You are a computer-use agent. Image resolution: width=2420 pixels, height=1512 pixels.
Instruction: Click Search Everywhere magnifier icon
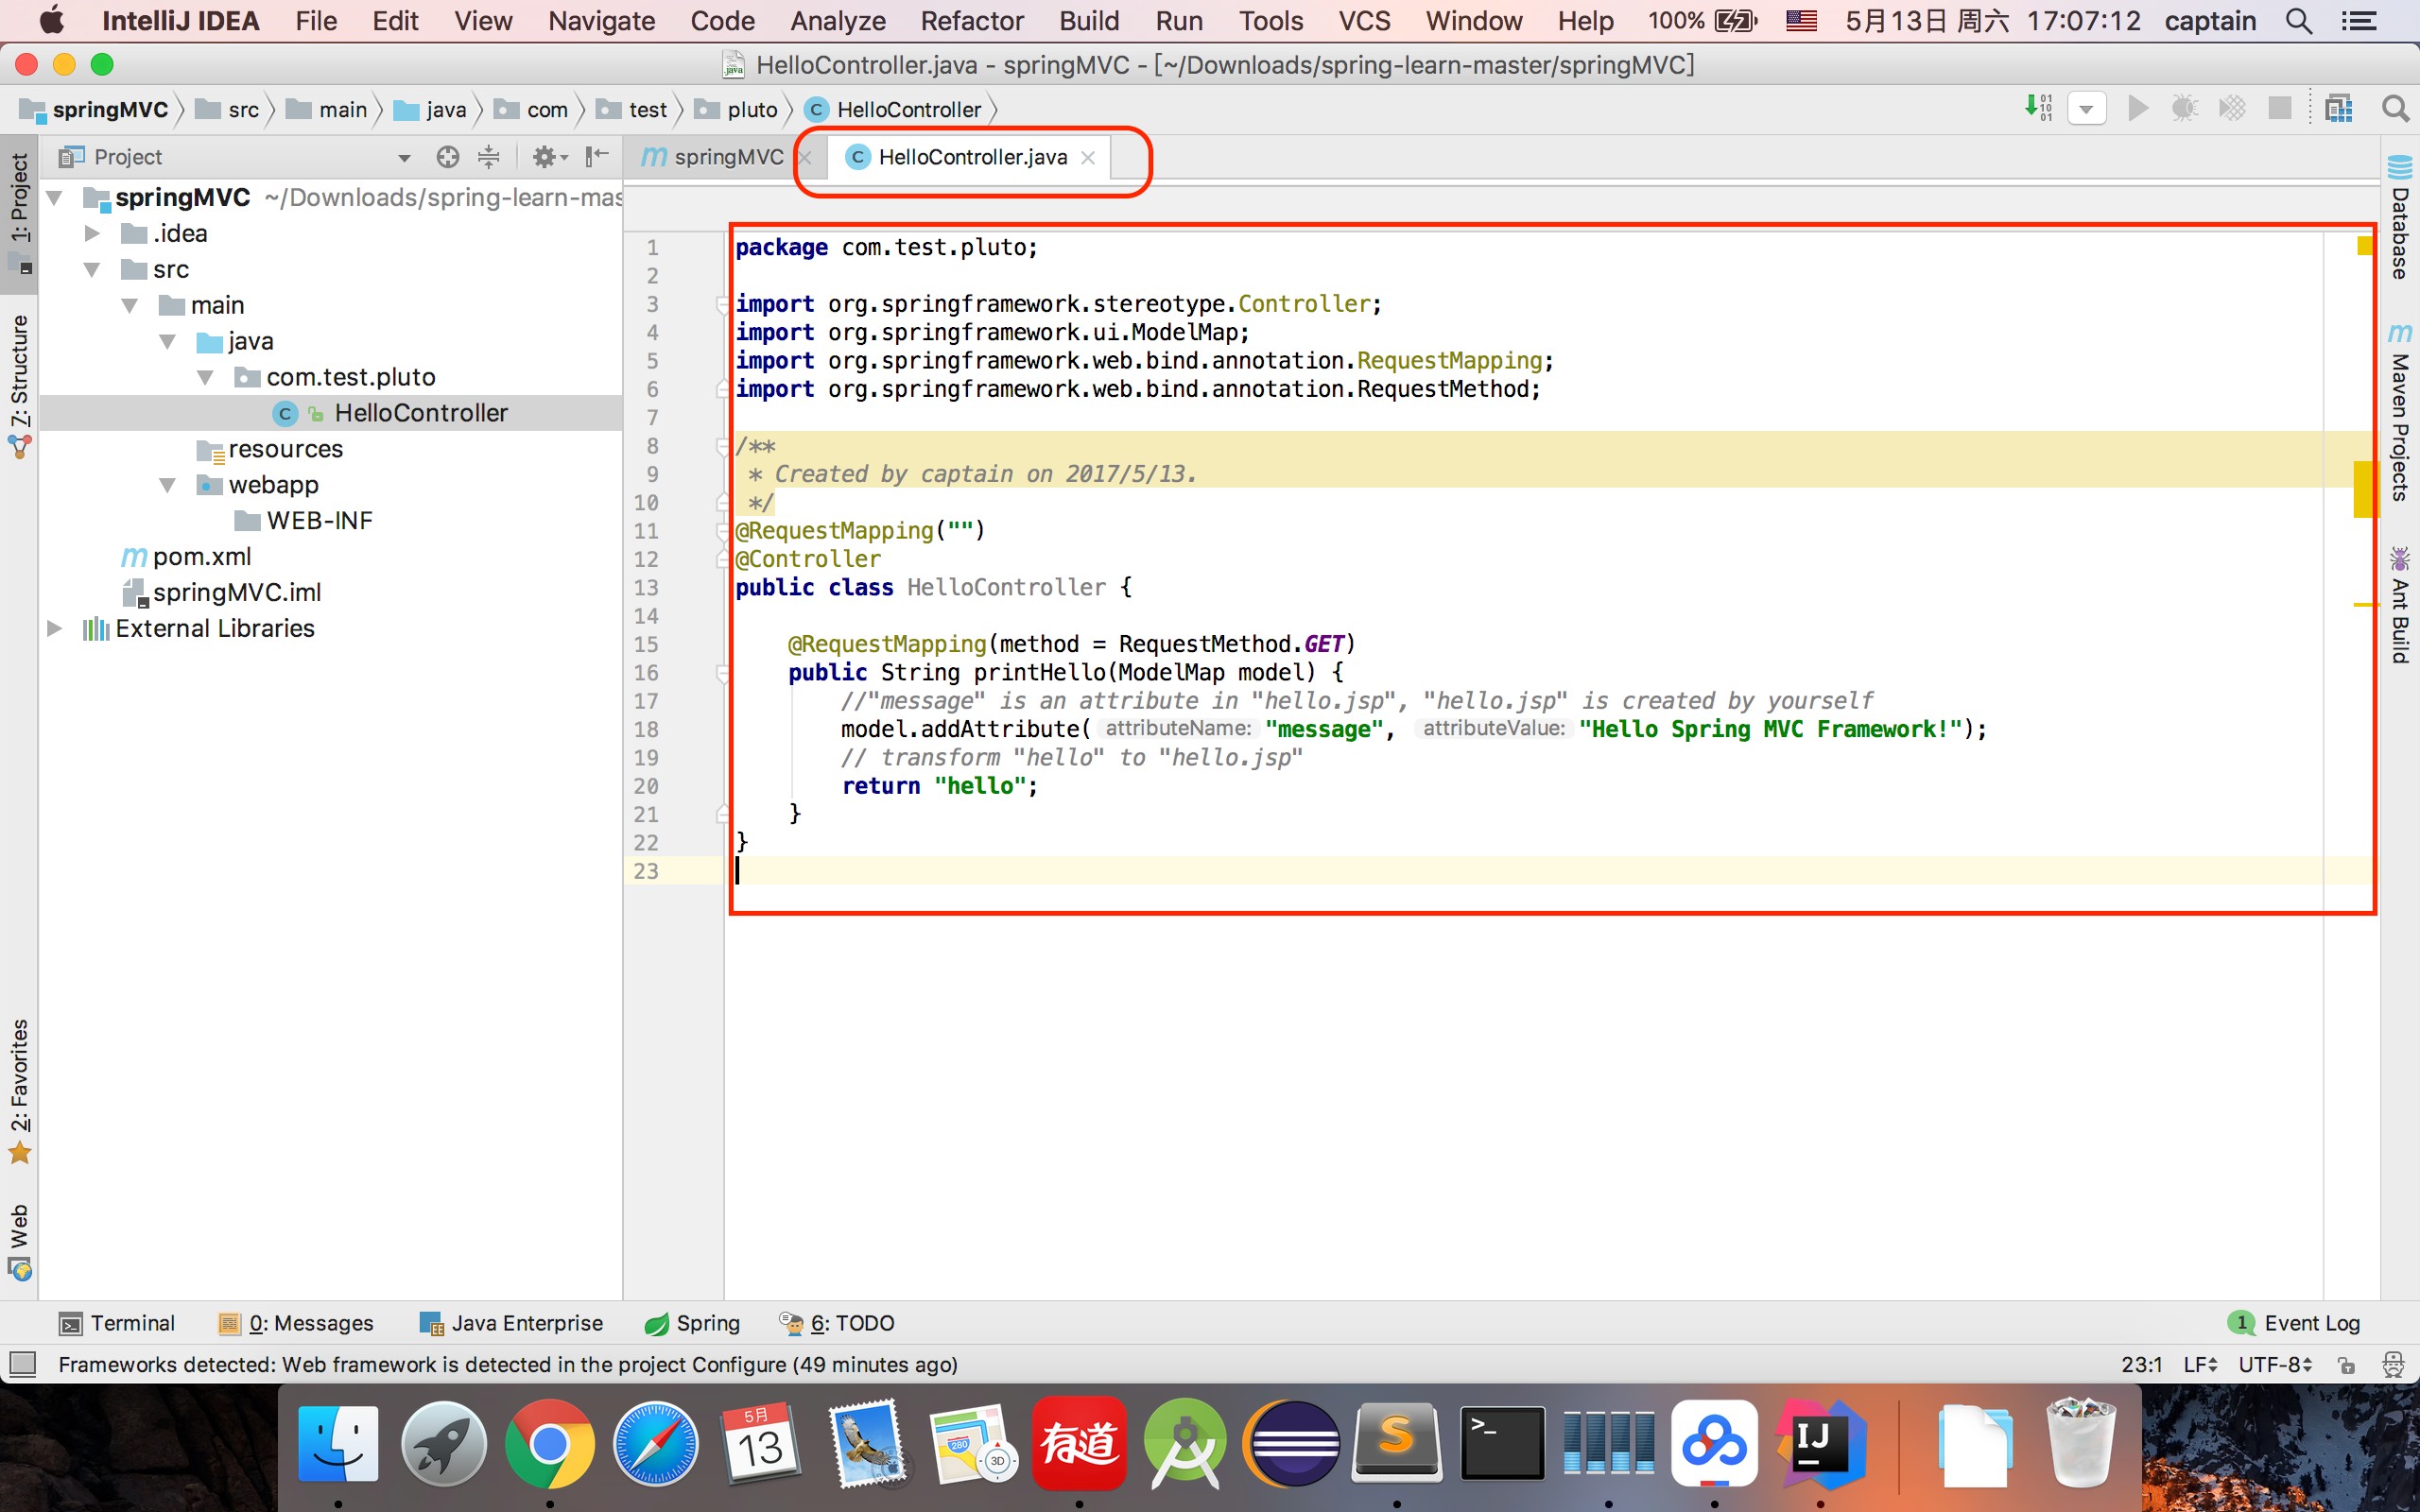pyautogui.click(x=2395, y=108)
